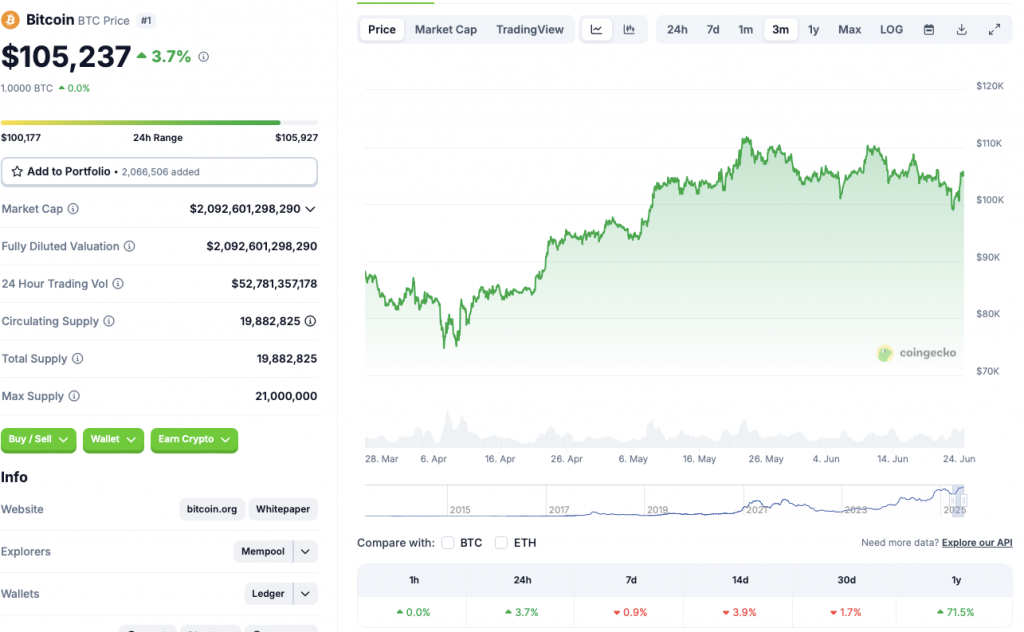Select the 3m chart range
Screen dimensions: 1024x632
click(x=780, y=29)
